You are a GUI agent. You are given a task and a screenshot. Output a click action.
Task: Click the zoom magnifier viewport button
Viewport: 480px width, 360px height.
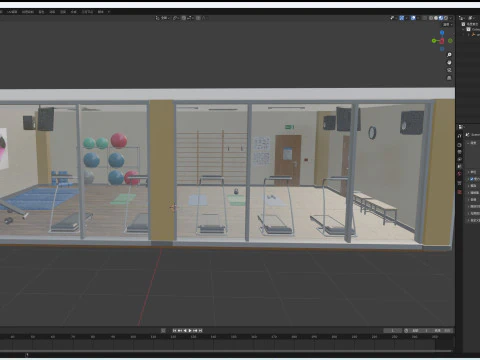[449, 55]
